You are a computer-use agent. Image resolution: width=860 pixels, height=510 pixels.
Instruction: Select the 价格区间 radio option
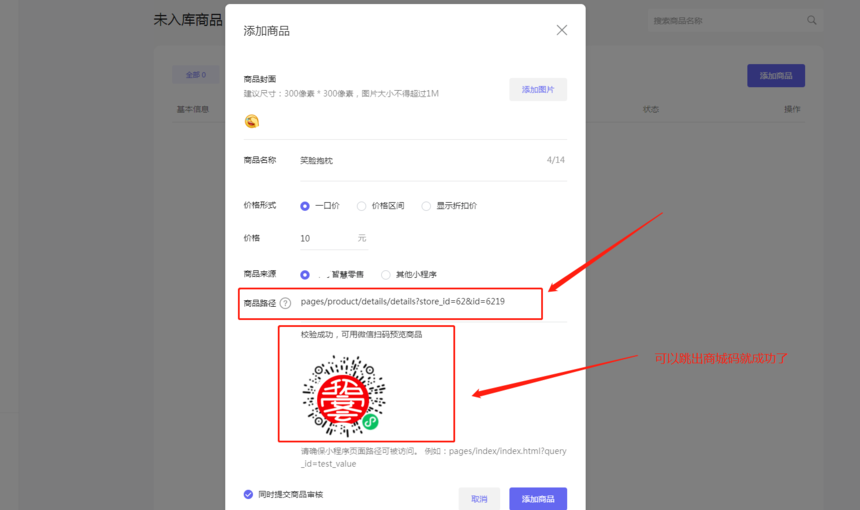click(361, 206)
